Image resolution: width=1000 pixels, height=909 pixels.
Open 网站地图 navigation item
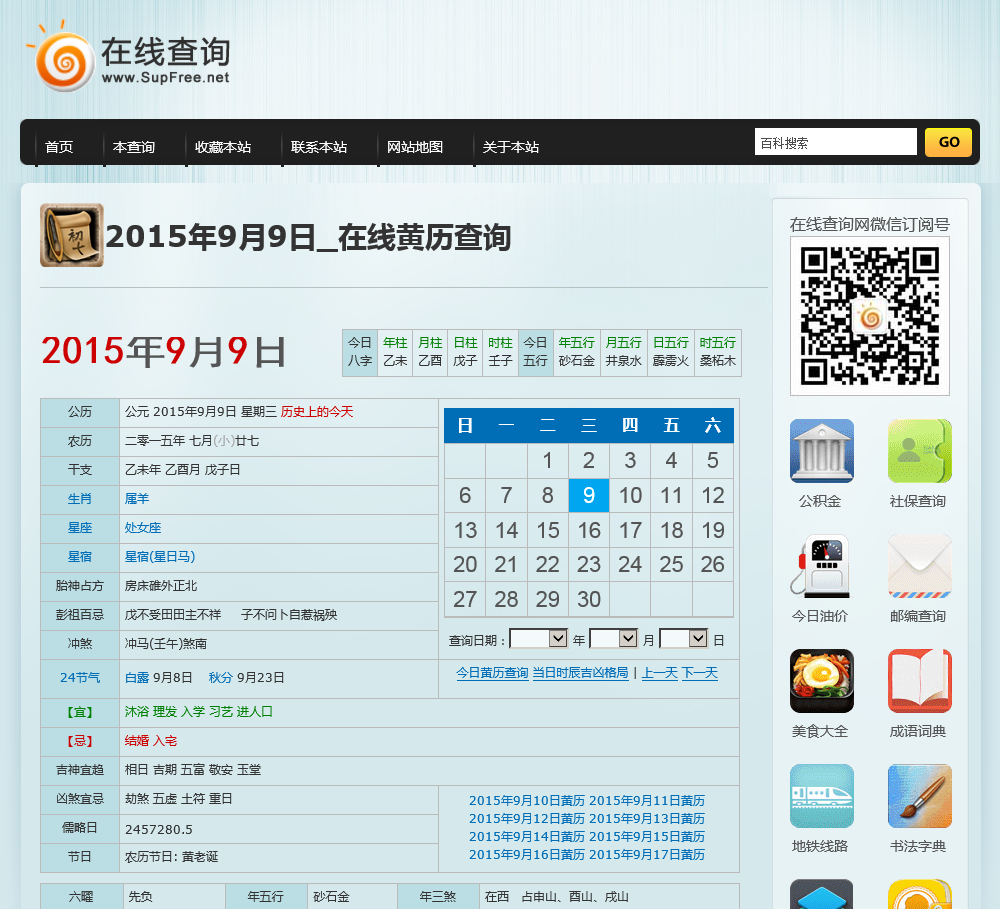[415, 147]
